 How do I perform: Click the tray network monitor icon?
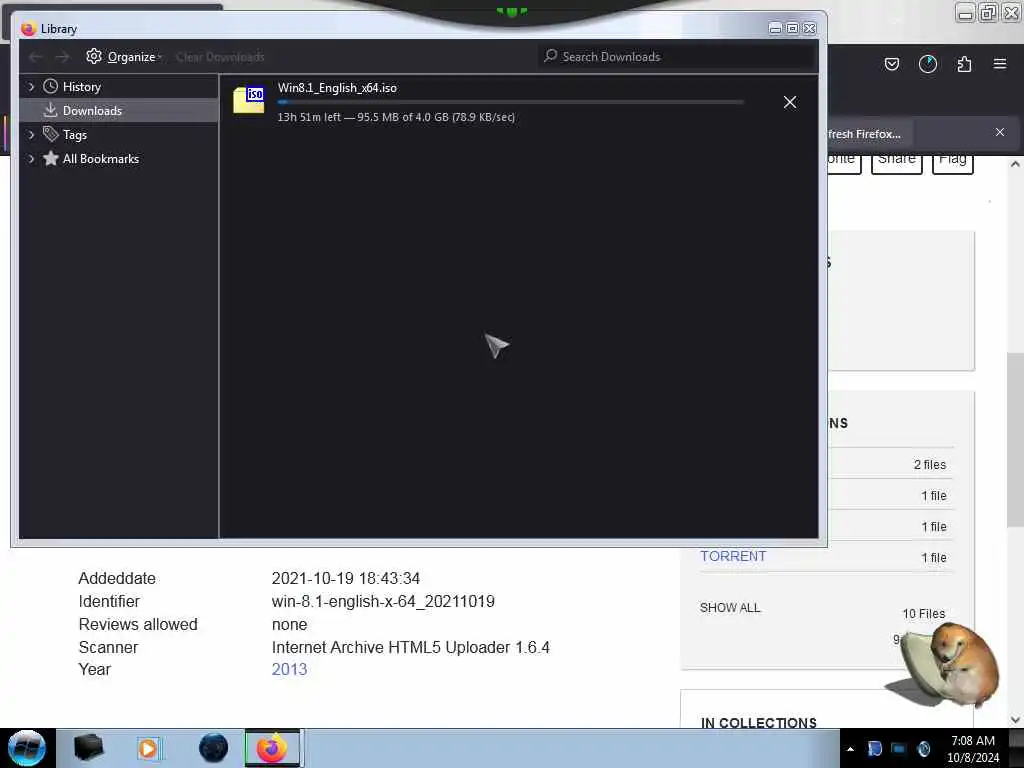899,749
